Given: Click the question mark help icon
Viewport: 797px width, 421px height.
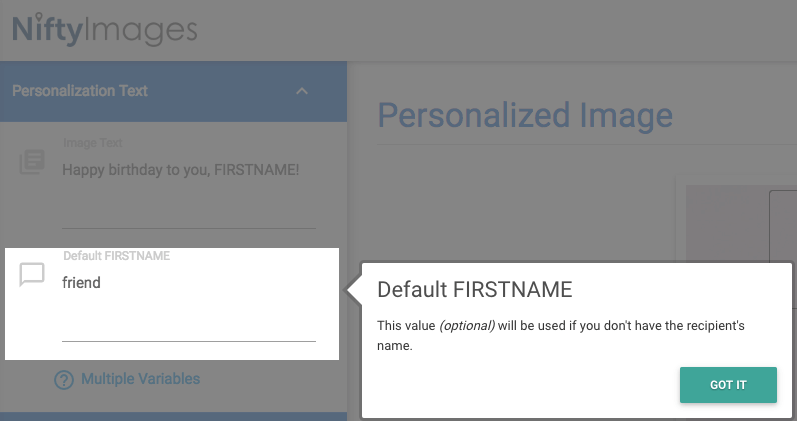Looking at the screenshot, I should tap(64, 380).
